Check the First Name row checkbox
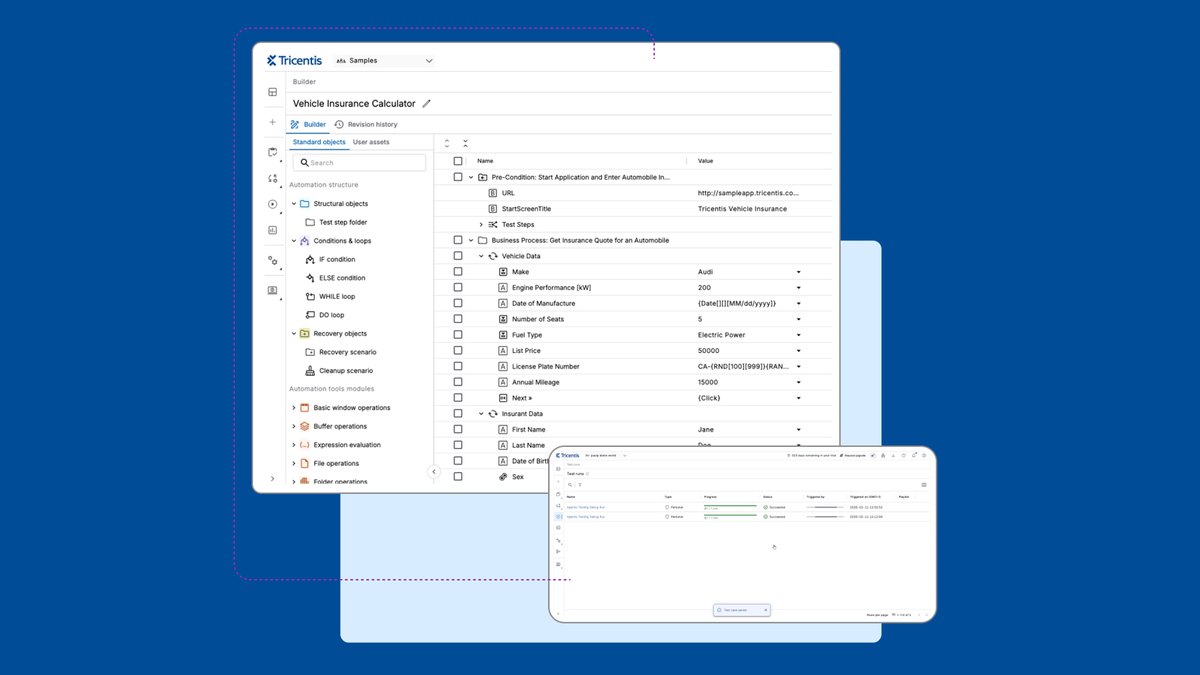Image resolution: width=1200 pixels, height=675 pixels. (x=458, y=429)
